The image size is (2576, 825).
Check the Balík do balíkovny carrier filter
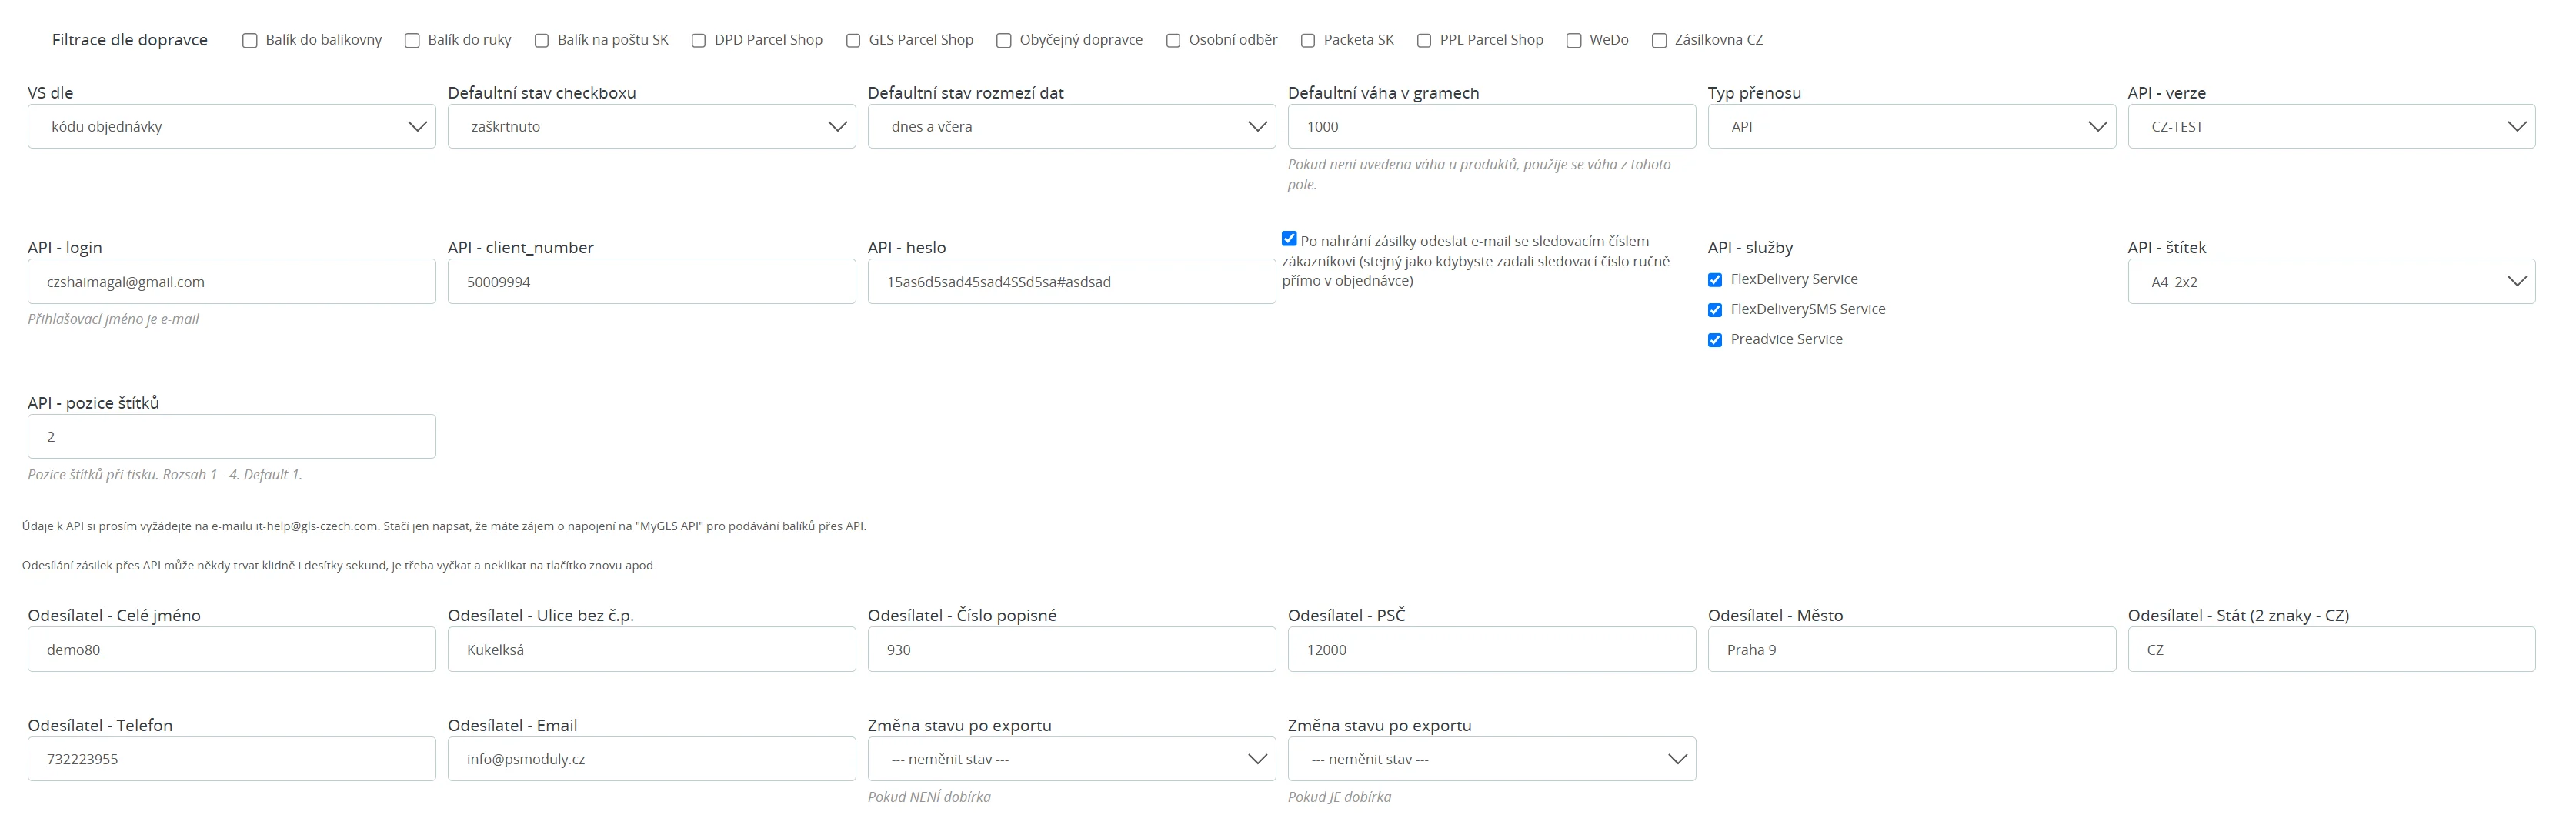[x=250, y=41]
